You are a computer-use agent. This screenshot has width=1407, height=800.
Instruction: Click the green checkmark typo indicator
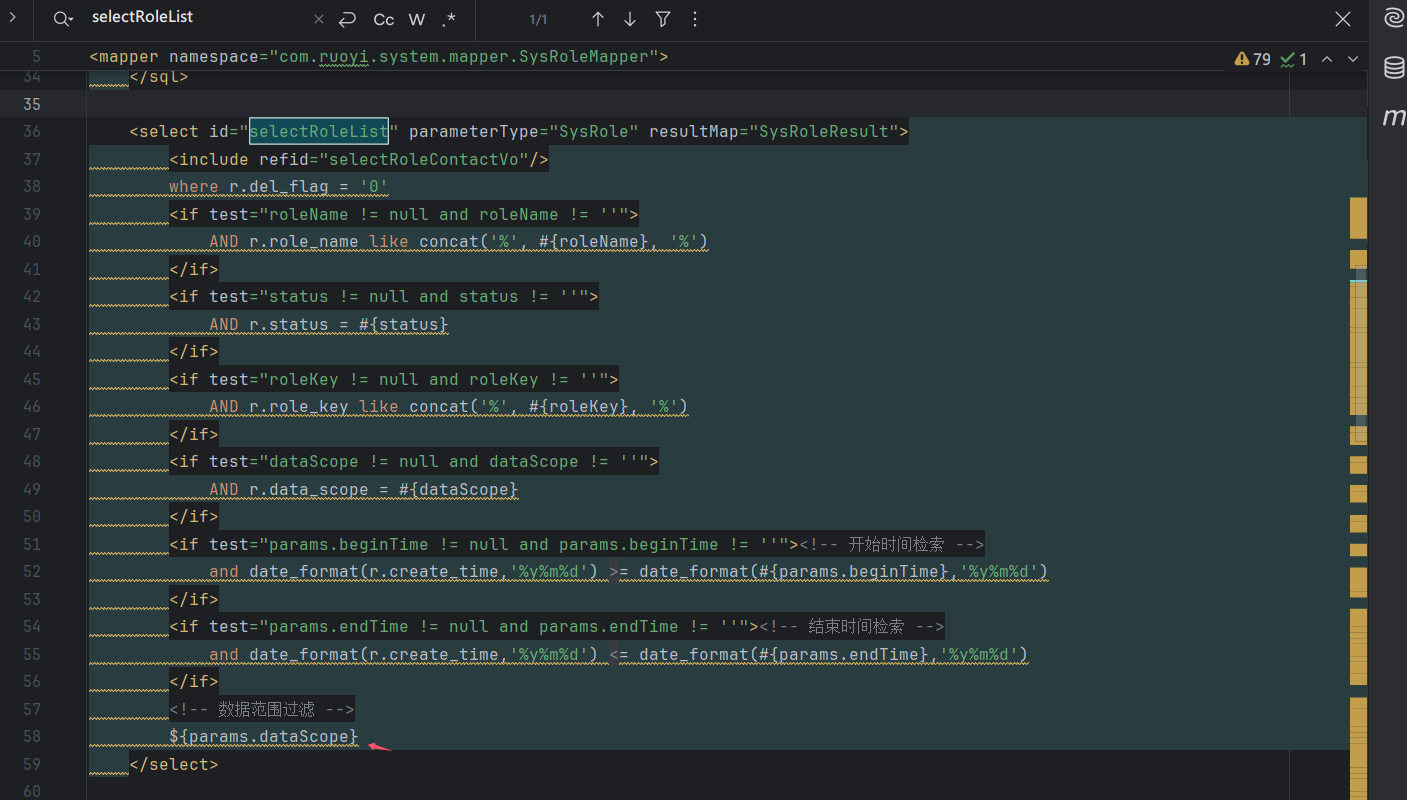(1294, 59)
